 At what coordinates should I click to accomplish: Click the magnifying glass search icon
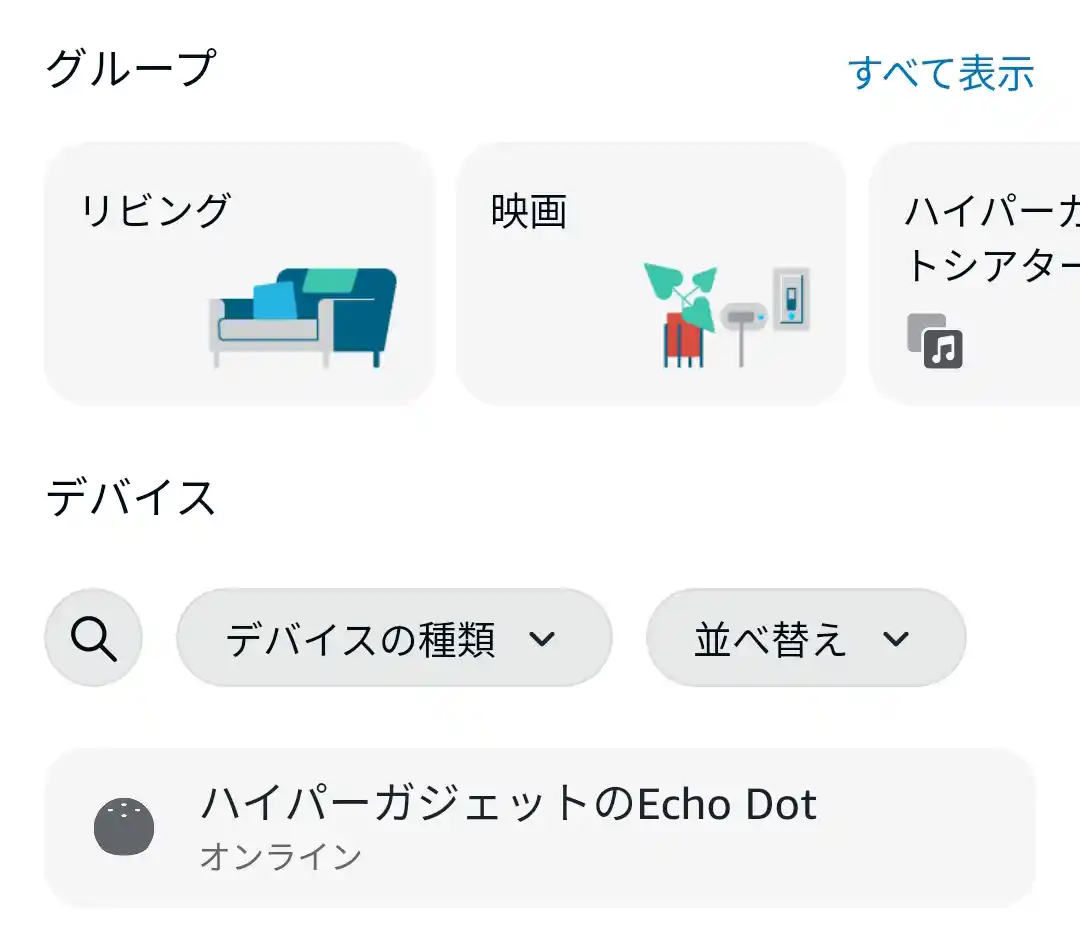pyautogui.click(x=93, y=637)
